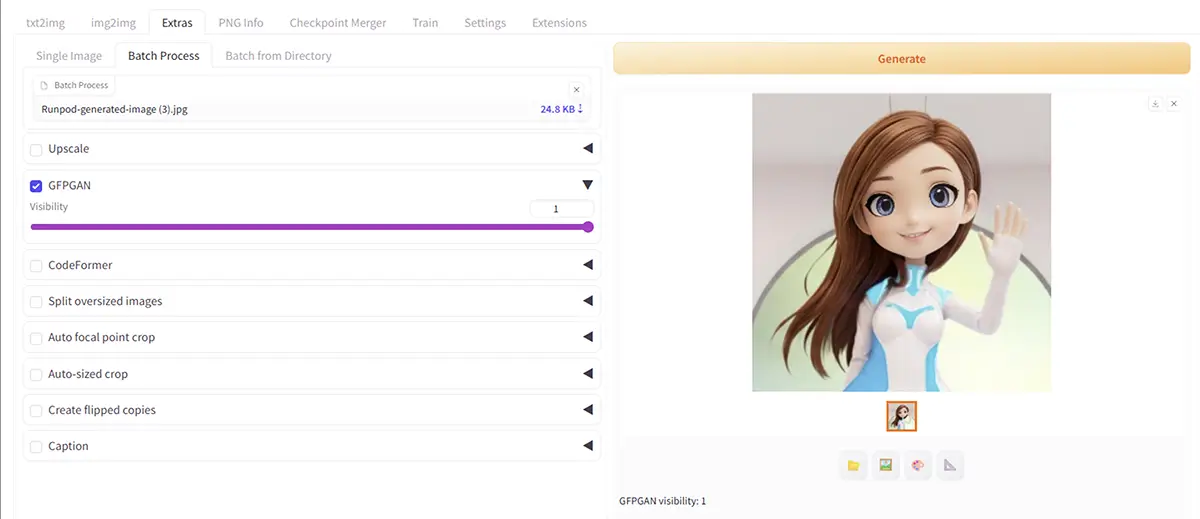The image size is (1200, 519).
Task: Switch to Single Image sub-tab
Action: tap(69, 56)
